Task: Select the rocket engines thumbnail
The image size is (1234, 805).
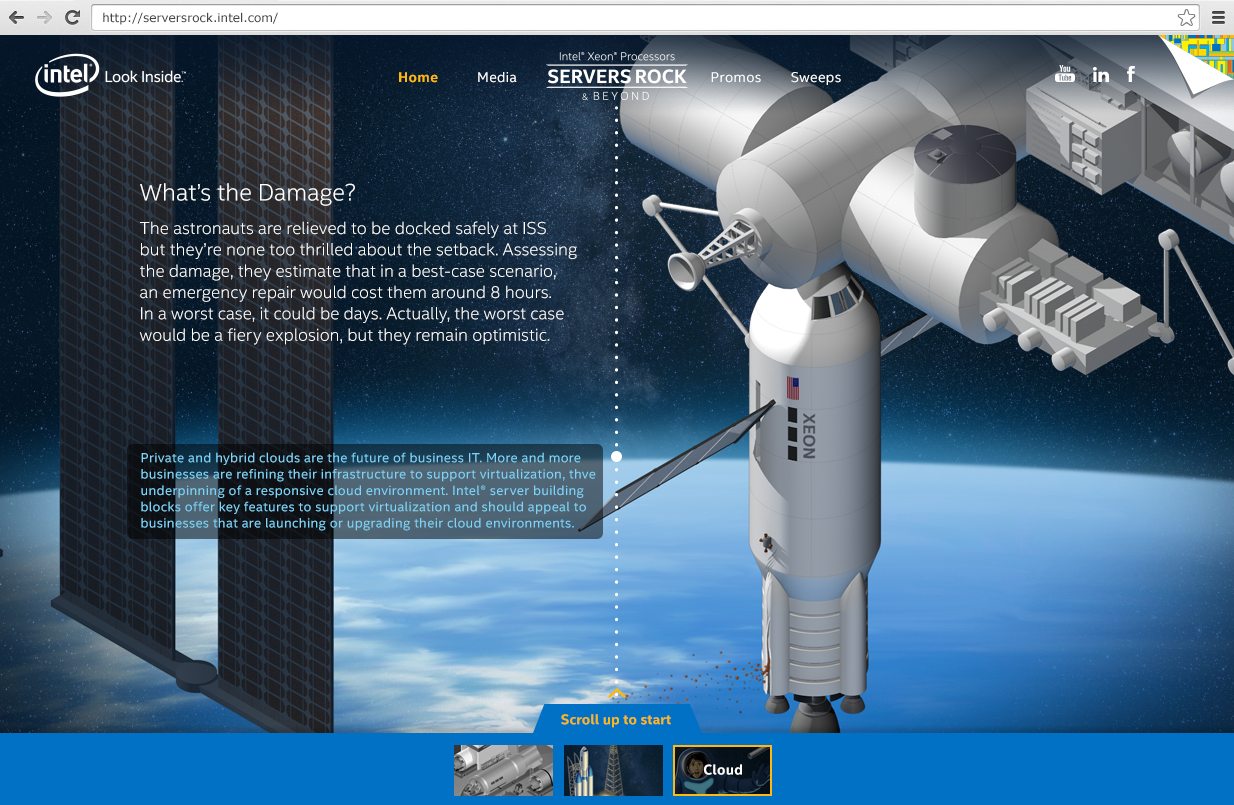Action: click(x=503, y=770)
